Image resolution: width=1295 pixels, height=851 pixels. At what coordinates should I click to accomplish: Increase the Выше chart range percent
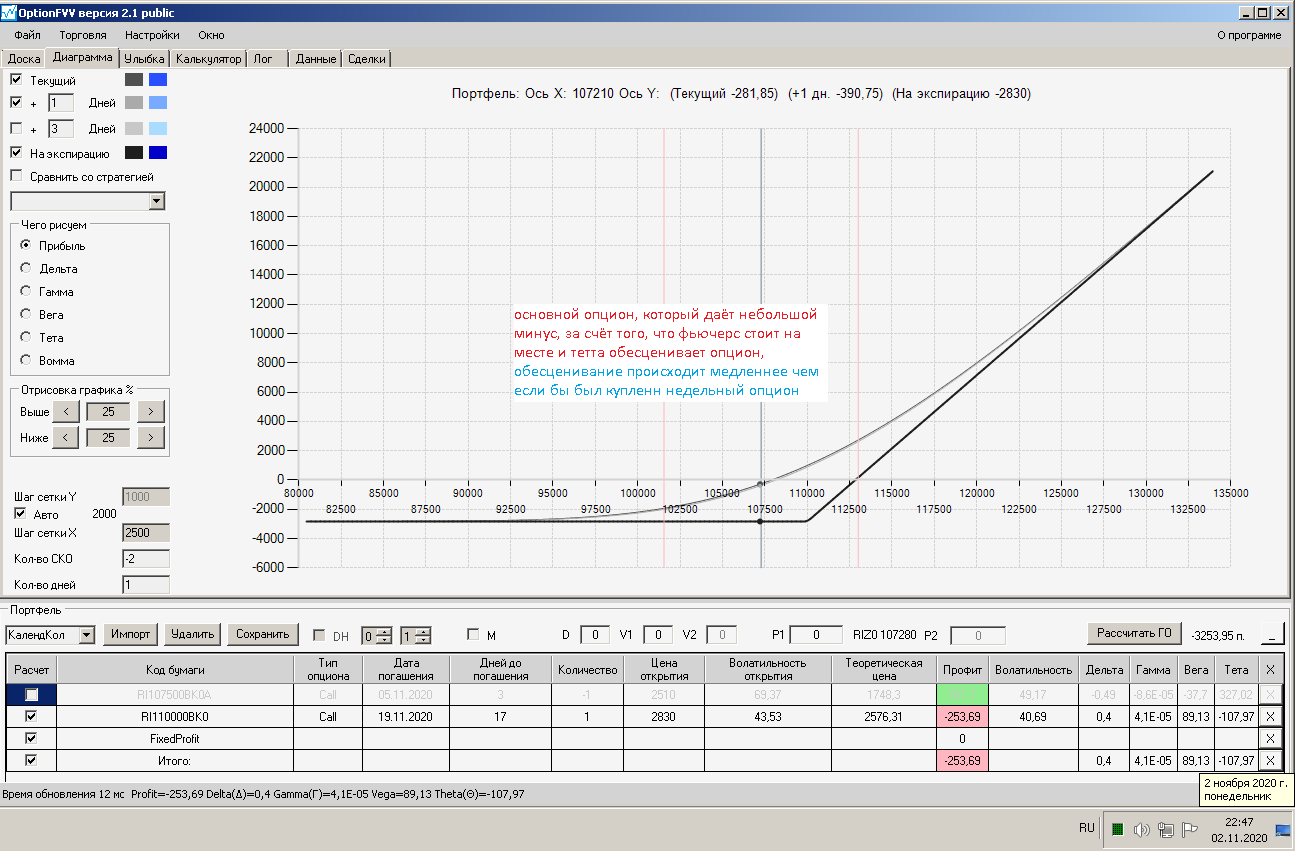pos(151,411)
